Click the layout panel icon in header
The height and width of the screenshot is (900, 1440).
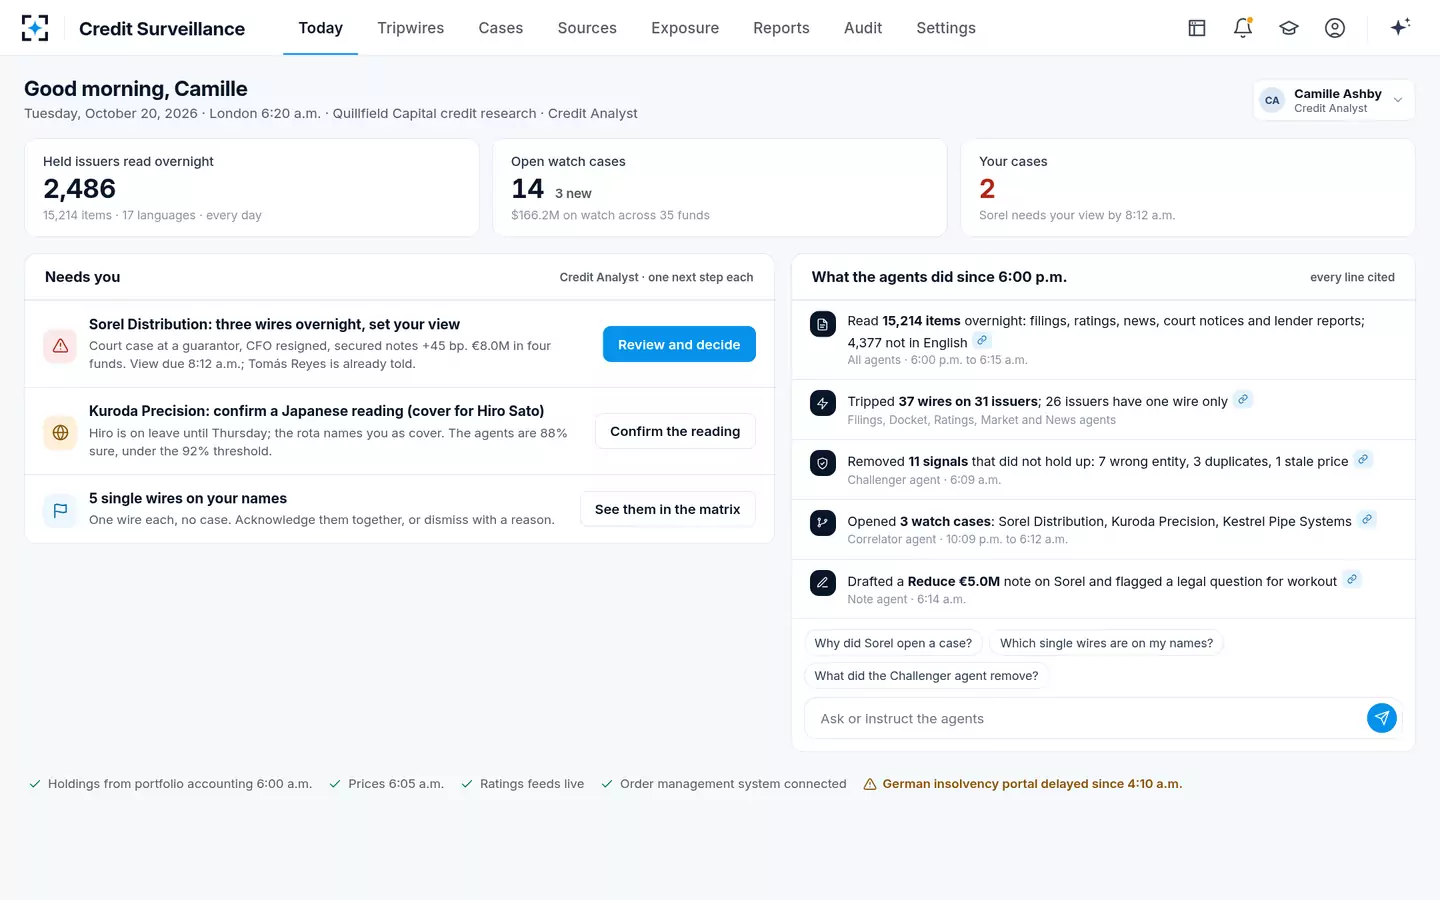(x=1197, y=28)
